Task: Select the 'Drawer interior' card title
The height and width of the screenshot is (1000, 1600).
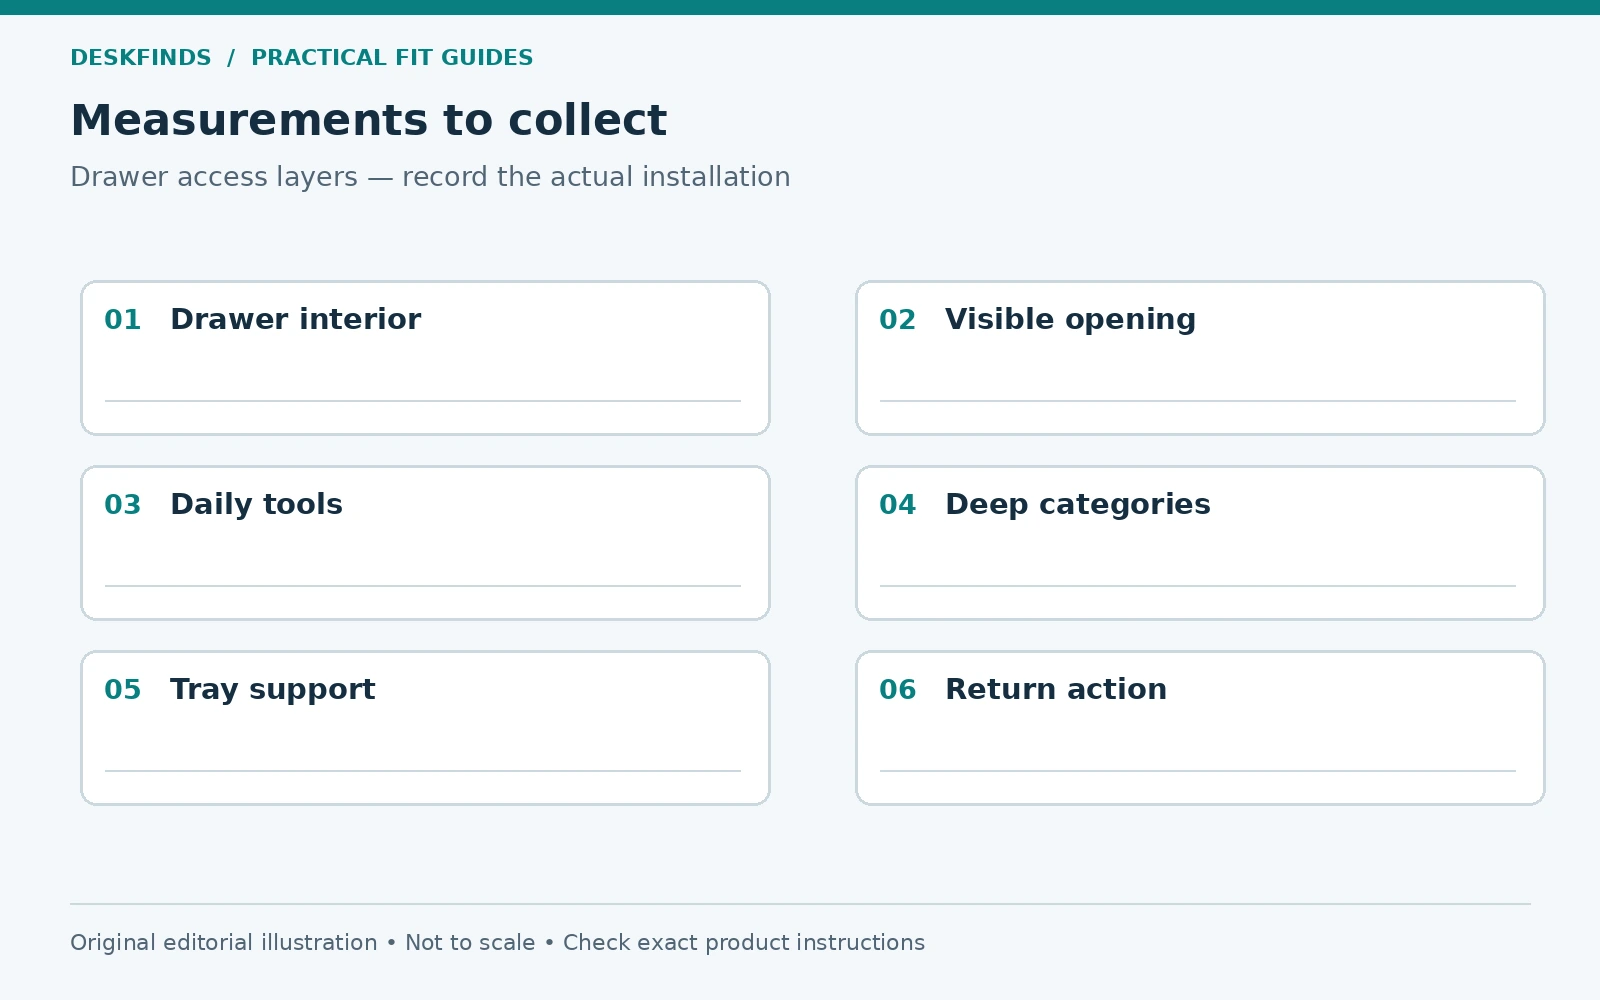Action: (295, 320)
